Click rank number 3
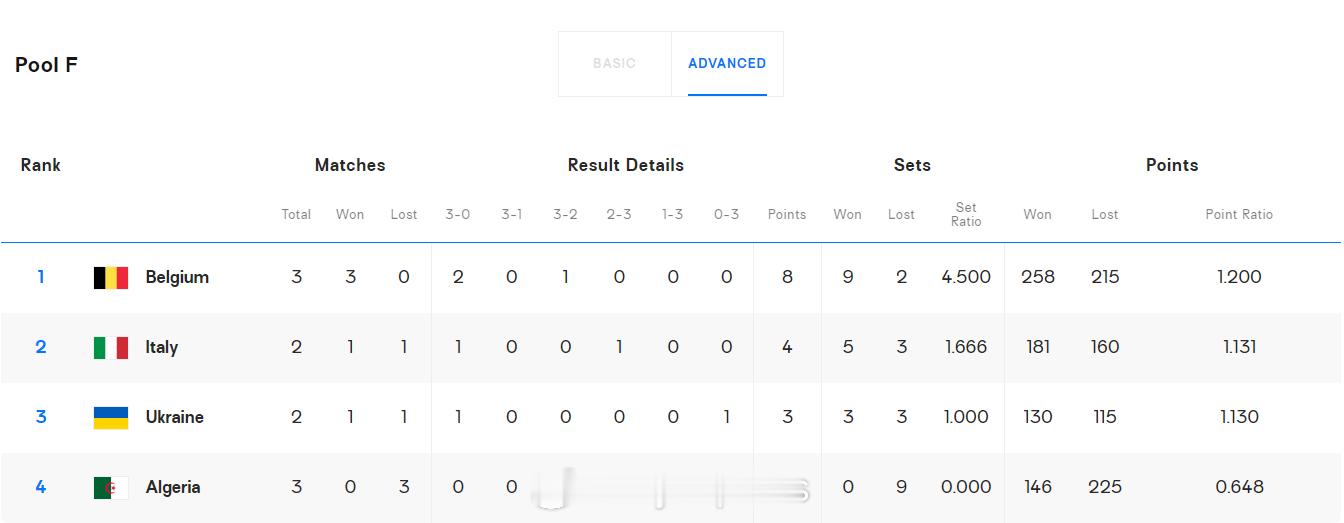This screenshot has height=523, width=1344. pos(41,417)
